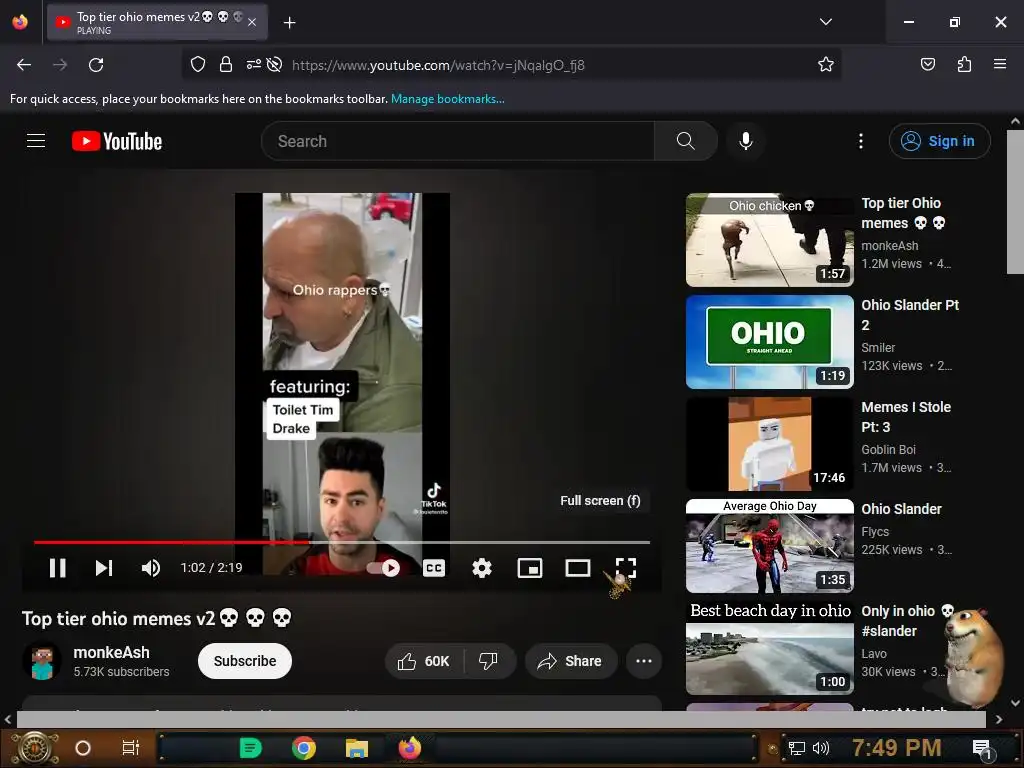Enter full screen mode

click(626, 568)
